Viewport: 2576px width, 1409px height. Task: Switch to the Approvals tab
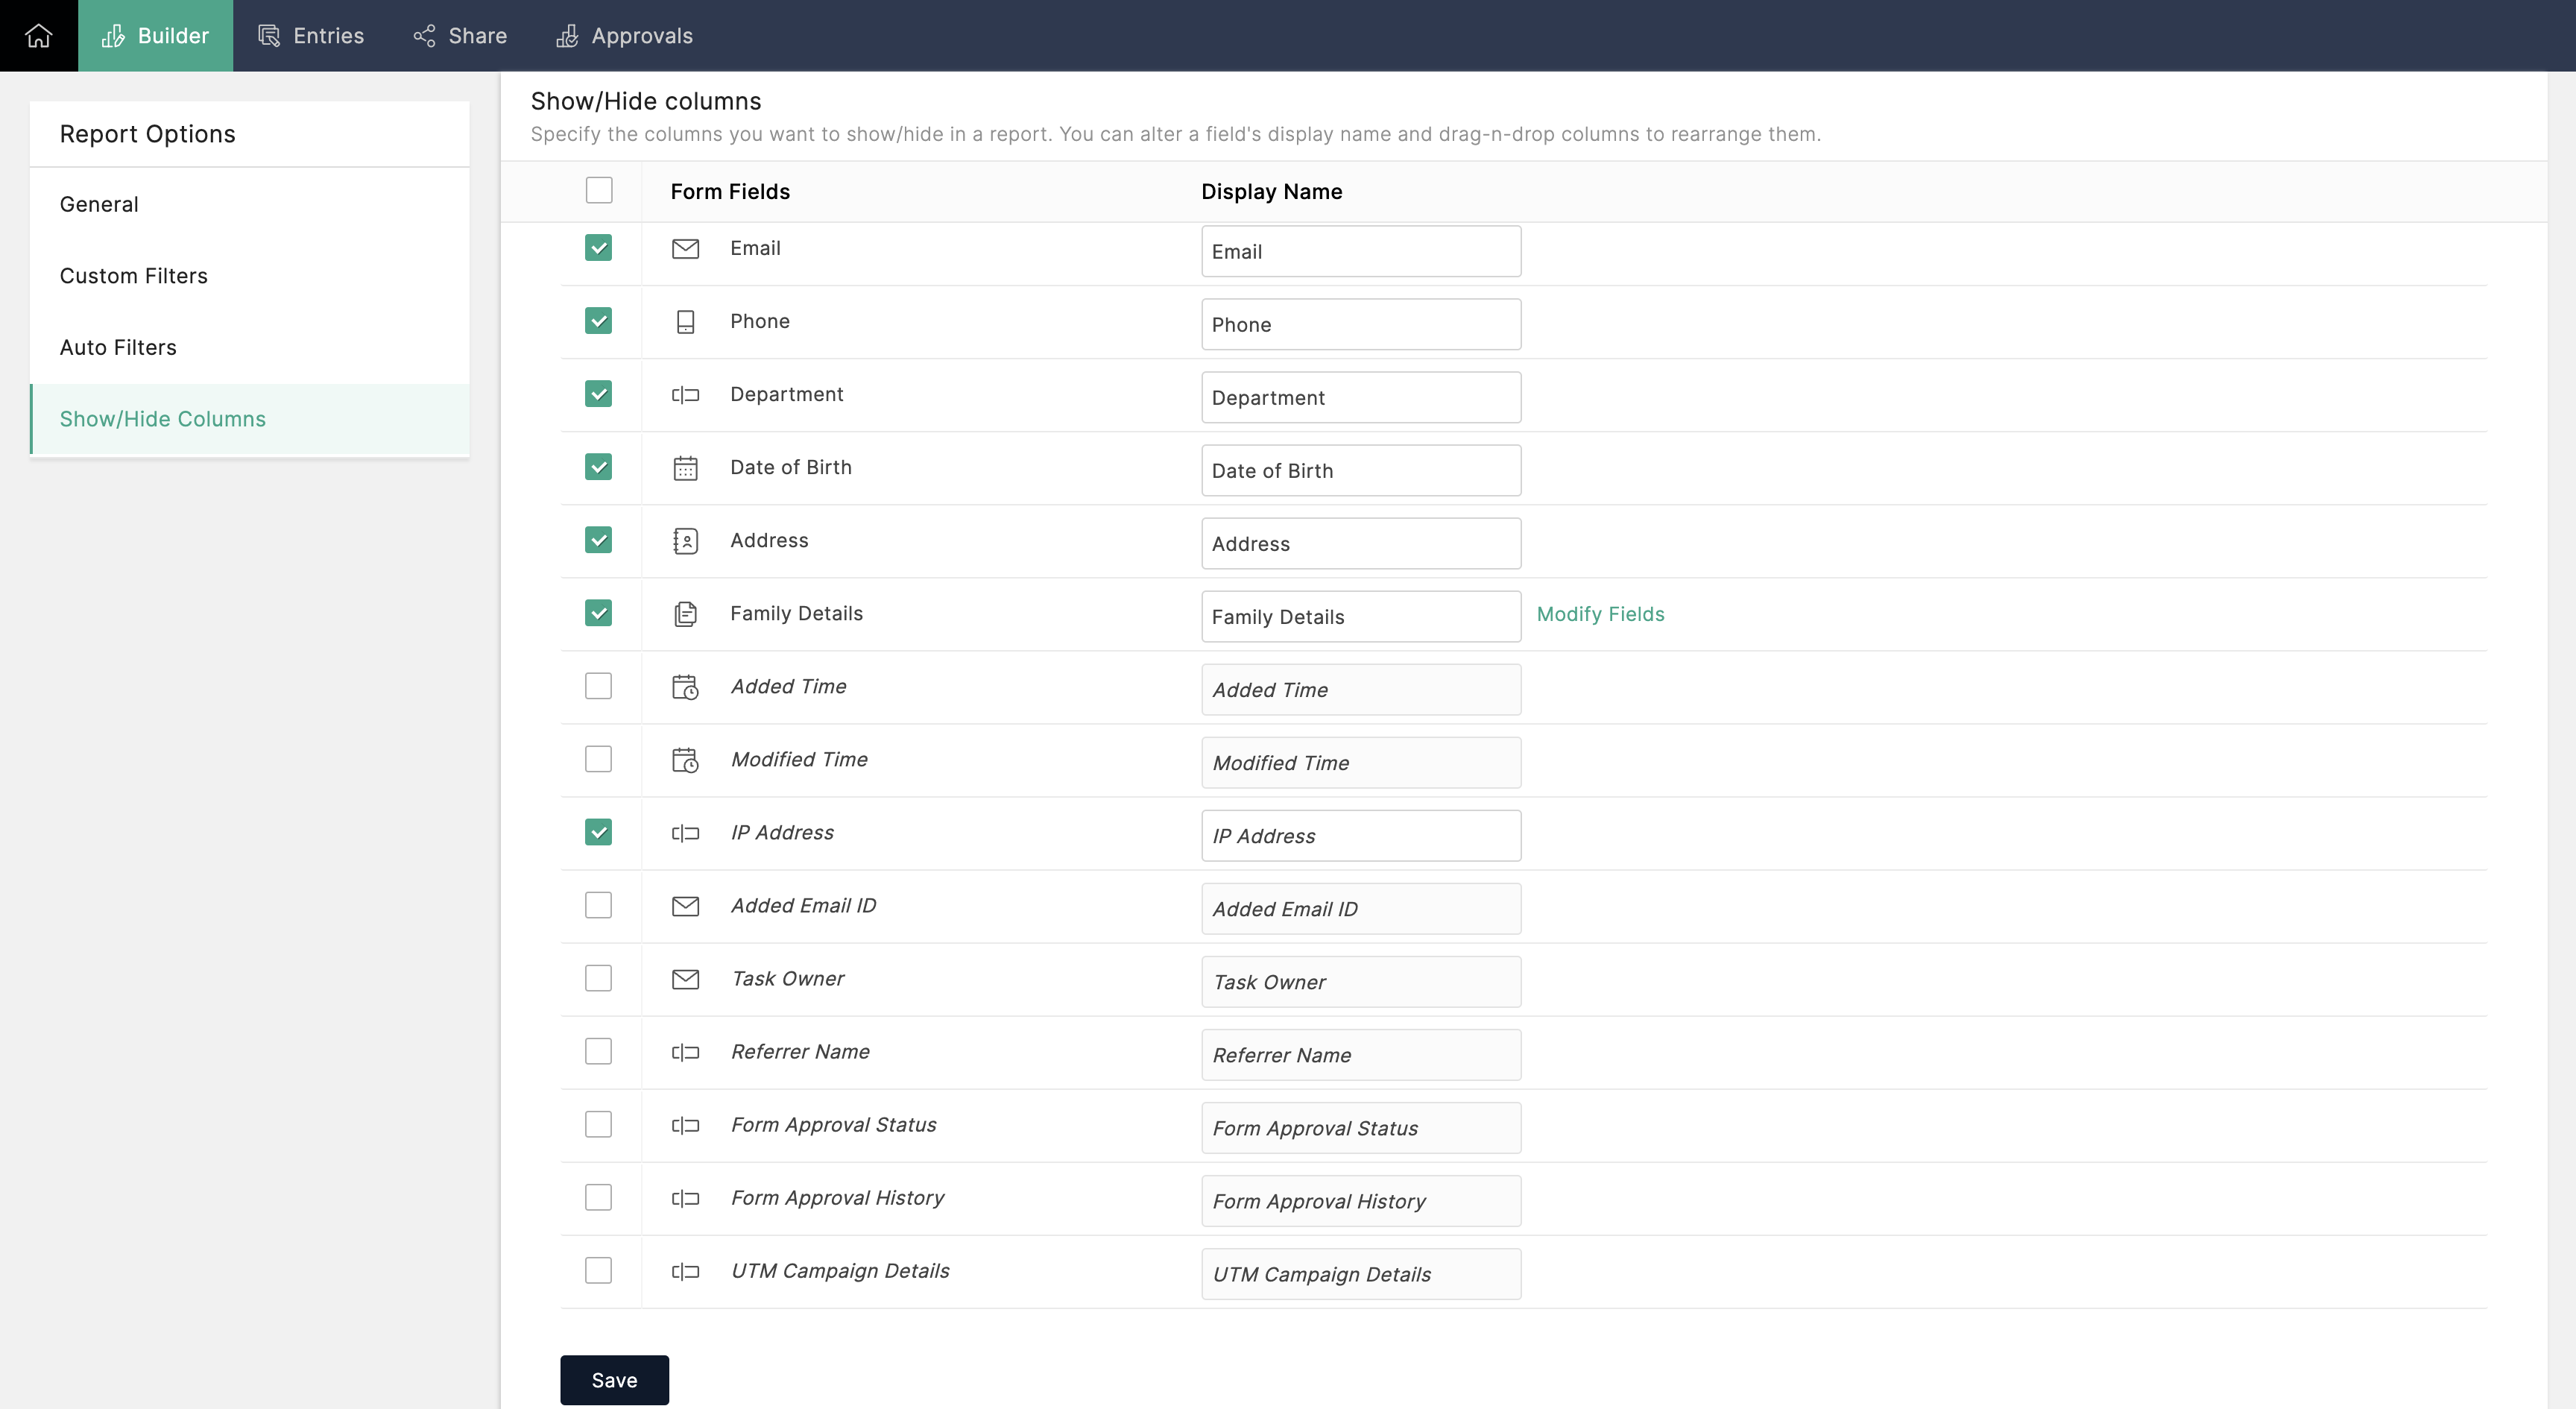624,35
